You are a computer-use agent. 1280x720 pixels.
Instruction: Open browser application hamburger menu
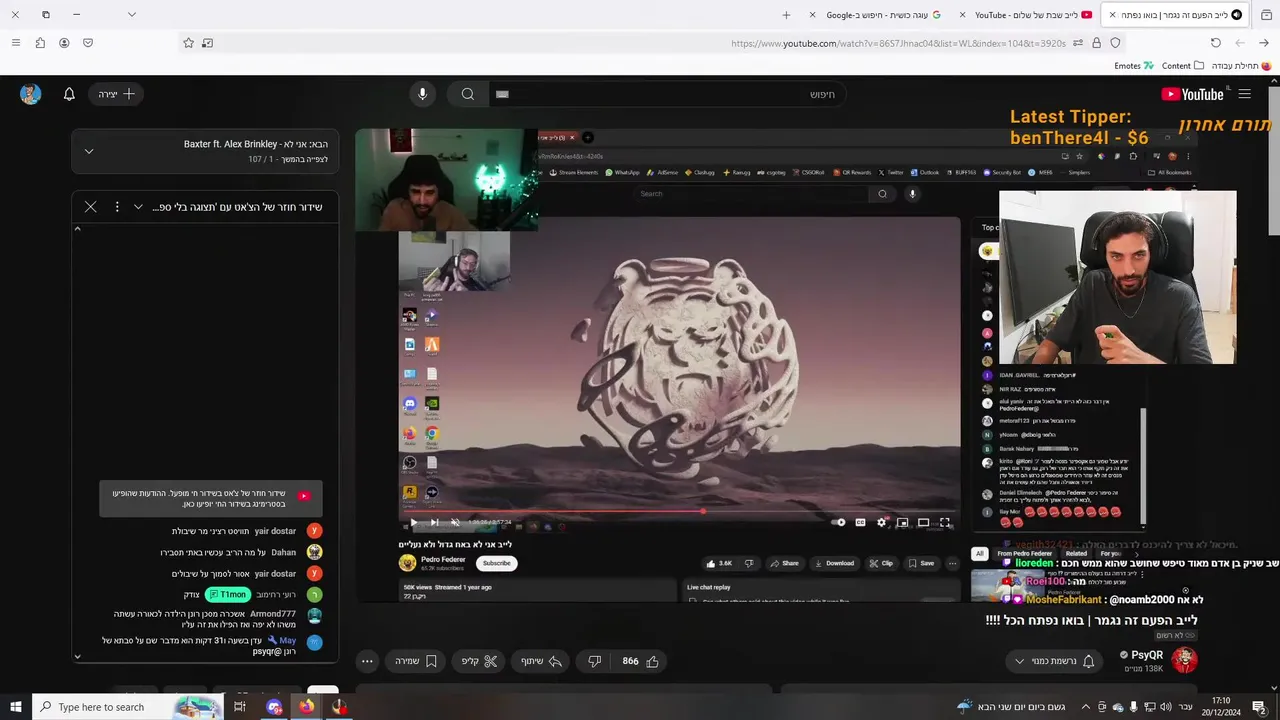pos(15,43)
